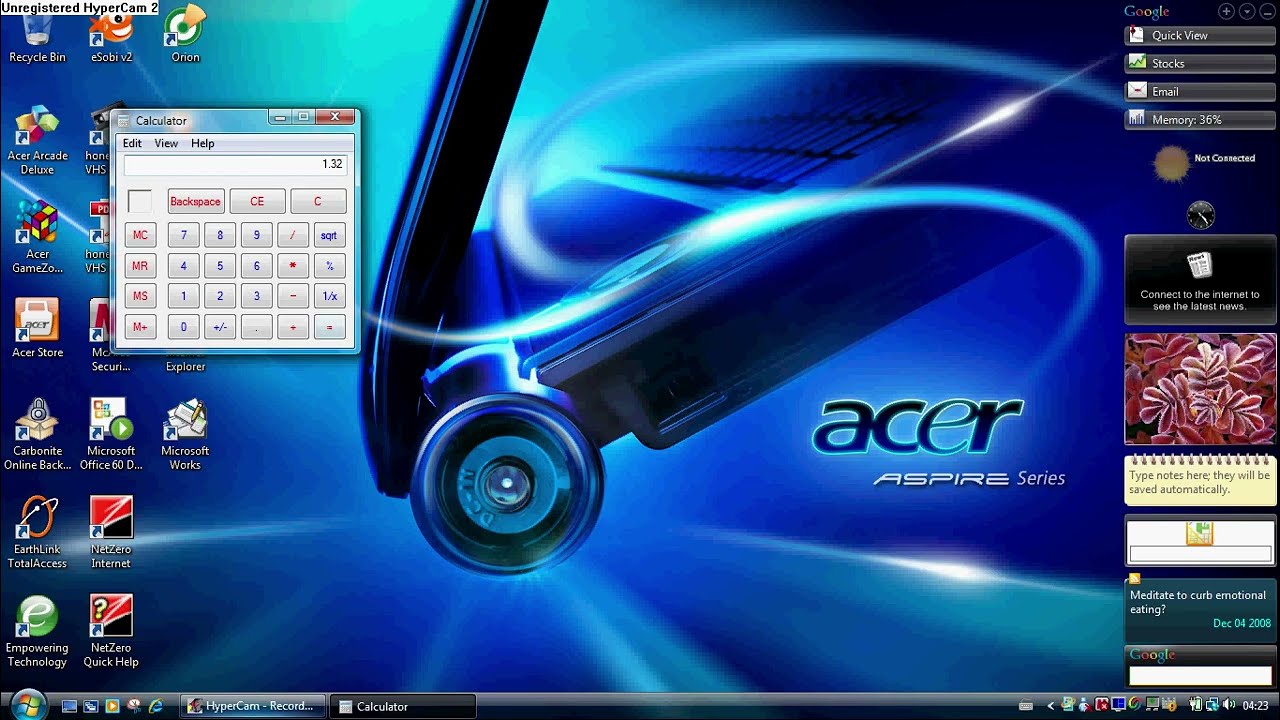Open the Acer Store desktop shortcut

click(x=37, y=330)
